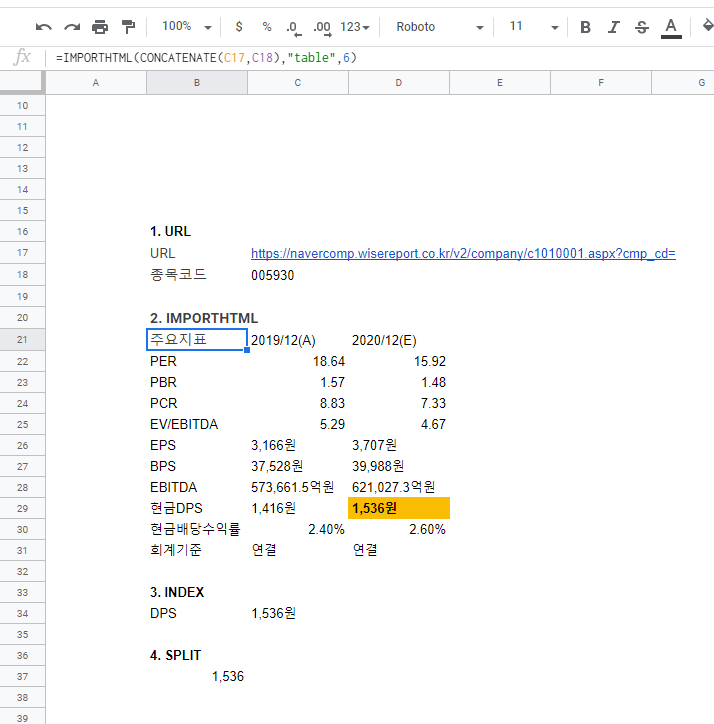Select column B header
Viewport: 714px width, 724px height.
pos(197,83)
